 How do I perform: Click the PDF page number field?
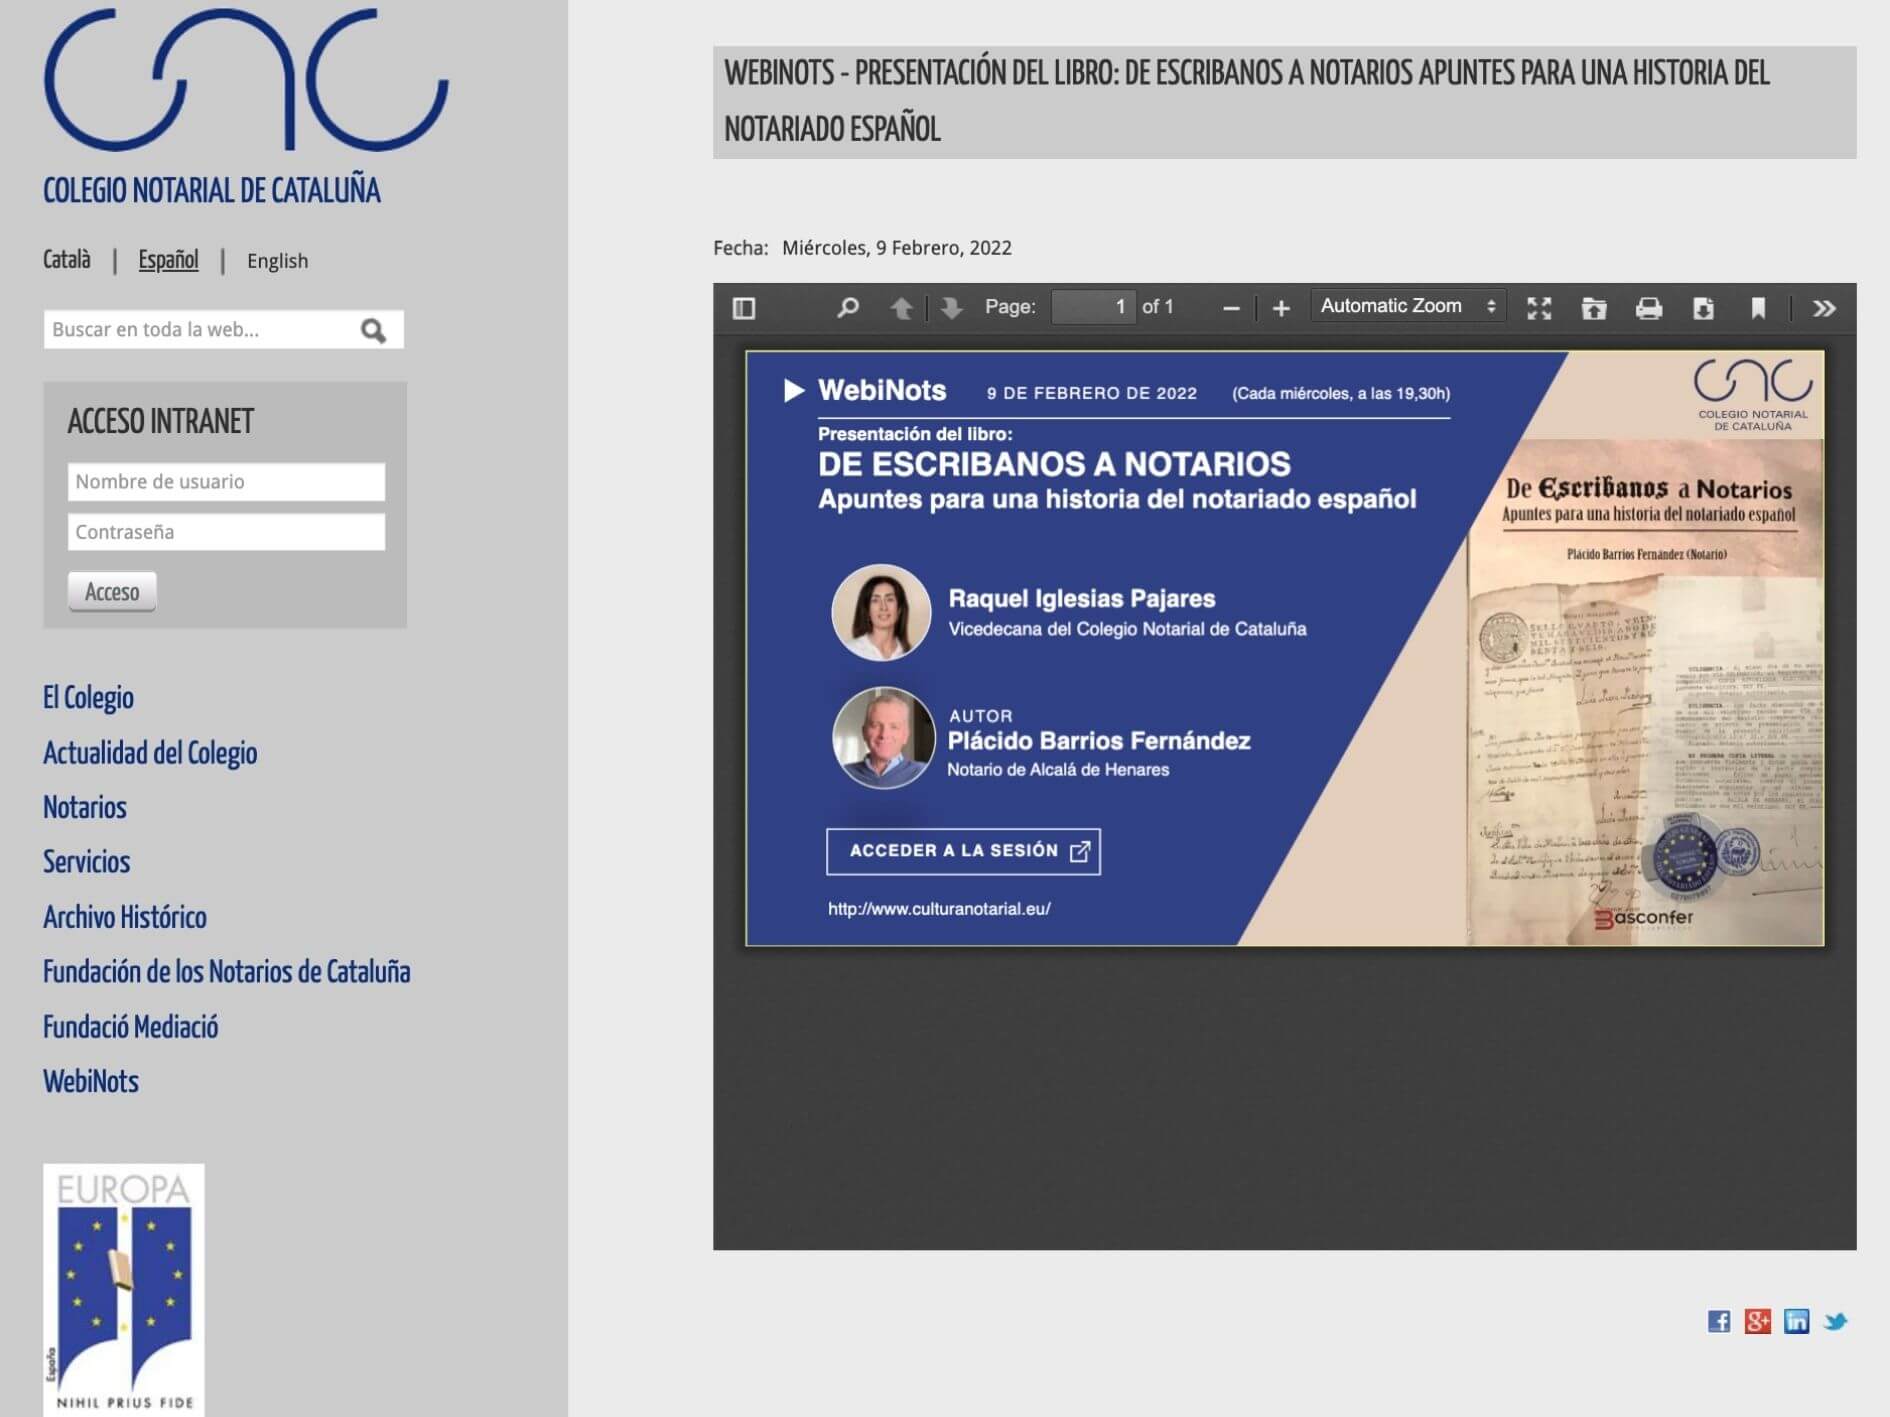(1093, 307)
